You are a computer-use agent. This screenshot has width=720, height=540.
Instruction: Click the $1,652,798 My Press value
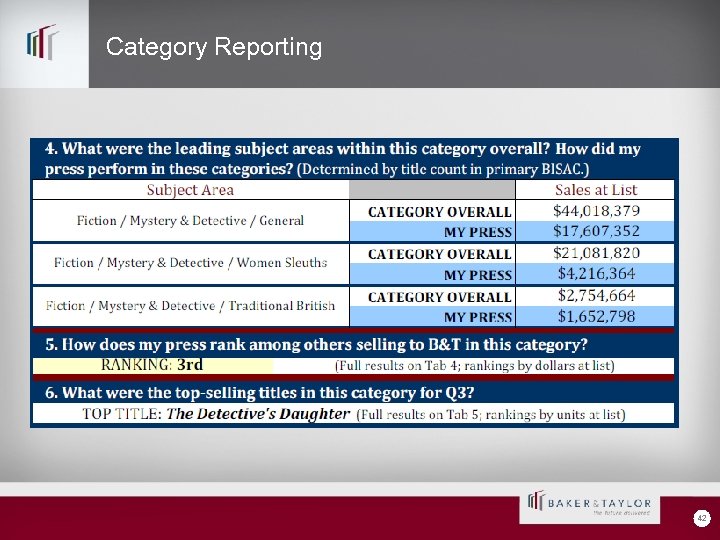point(596,316)
